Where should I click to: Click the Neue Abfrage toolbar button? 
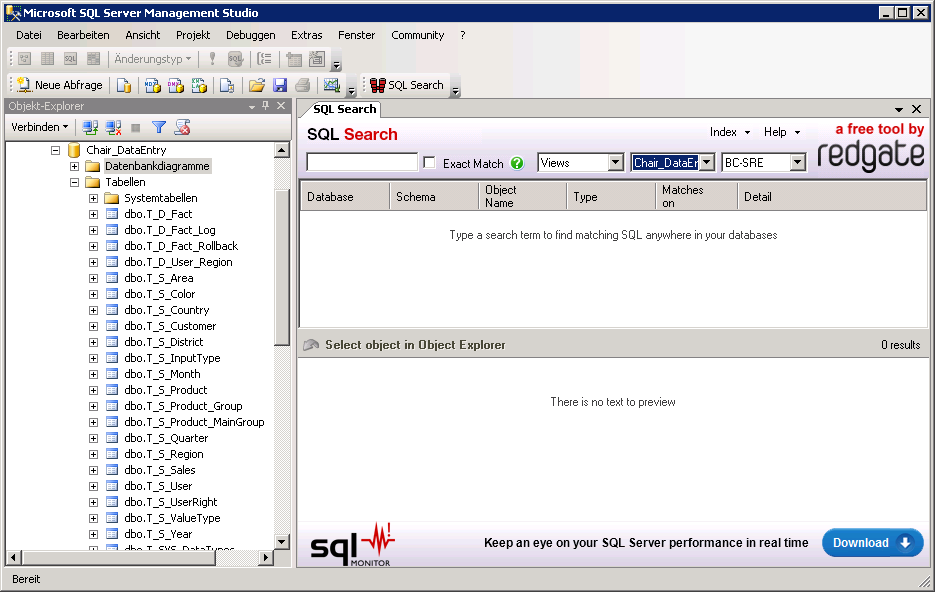click(60, 85)
